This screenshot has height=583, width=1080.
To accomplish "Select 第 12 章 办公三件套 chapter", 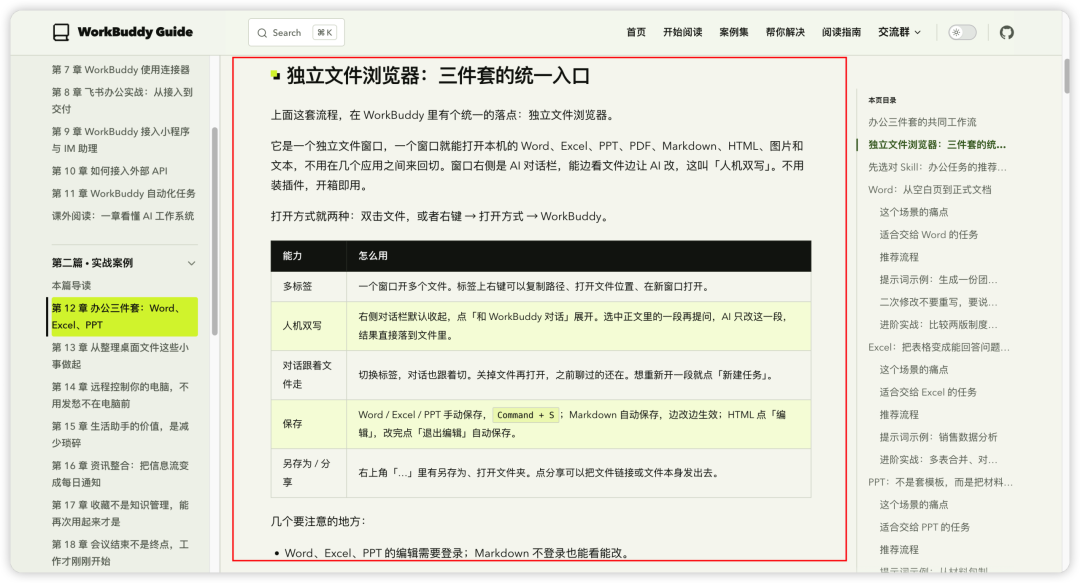I will pos(123,317).
